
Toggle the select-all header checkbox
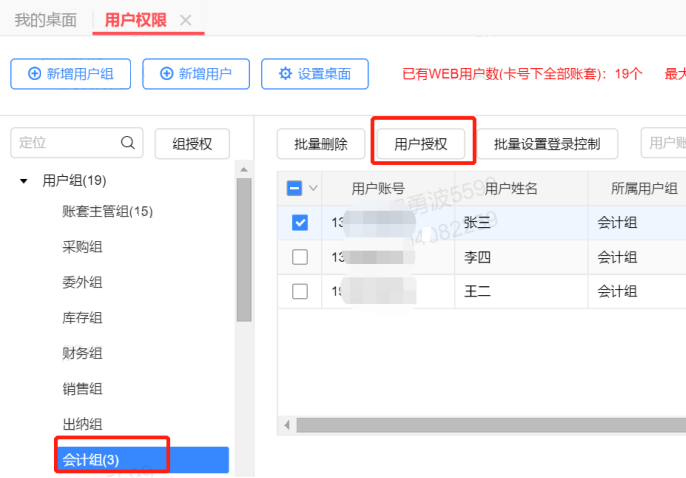coord(294,188)
